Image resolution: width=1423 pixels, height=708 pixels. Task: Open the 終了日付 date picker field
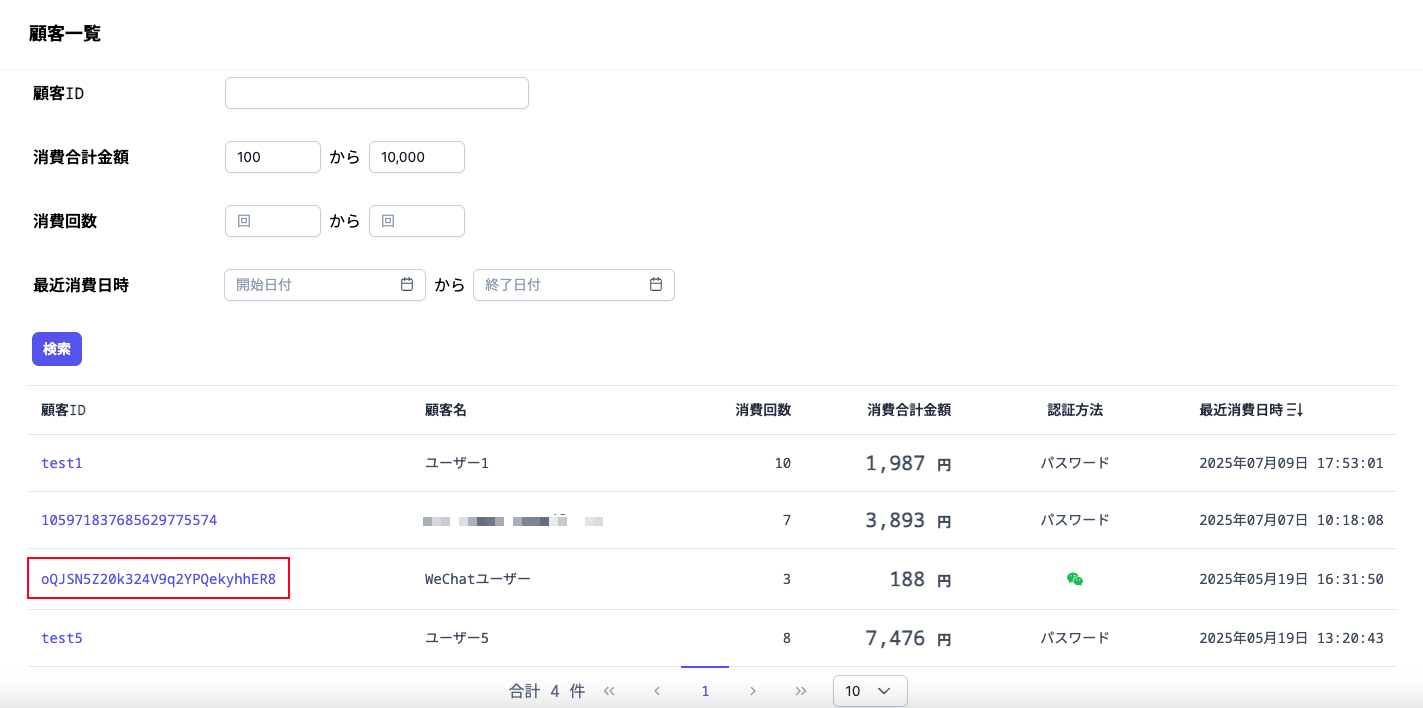pos(574,285)
